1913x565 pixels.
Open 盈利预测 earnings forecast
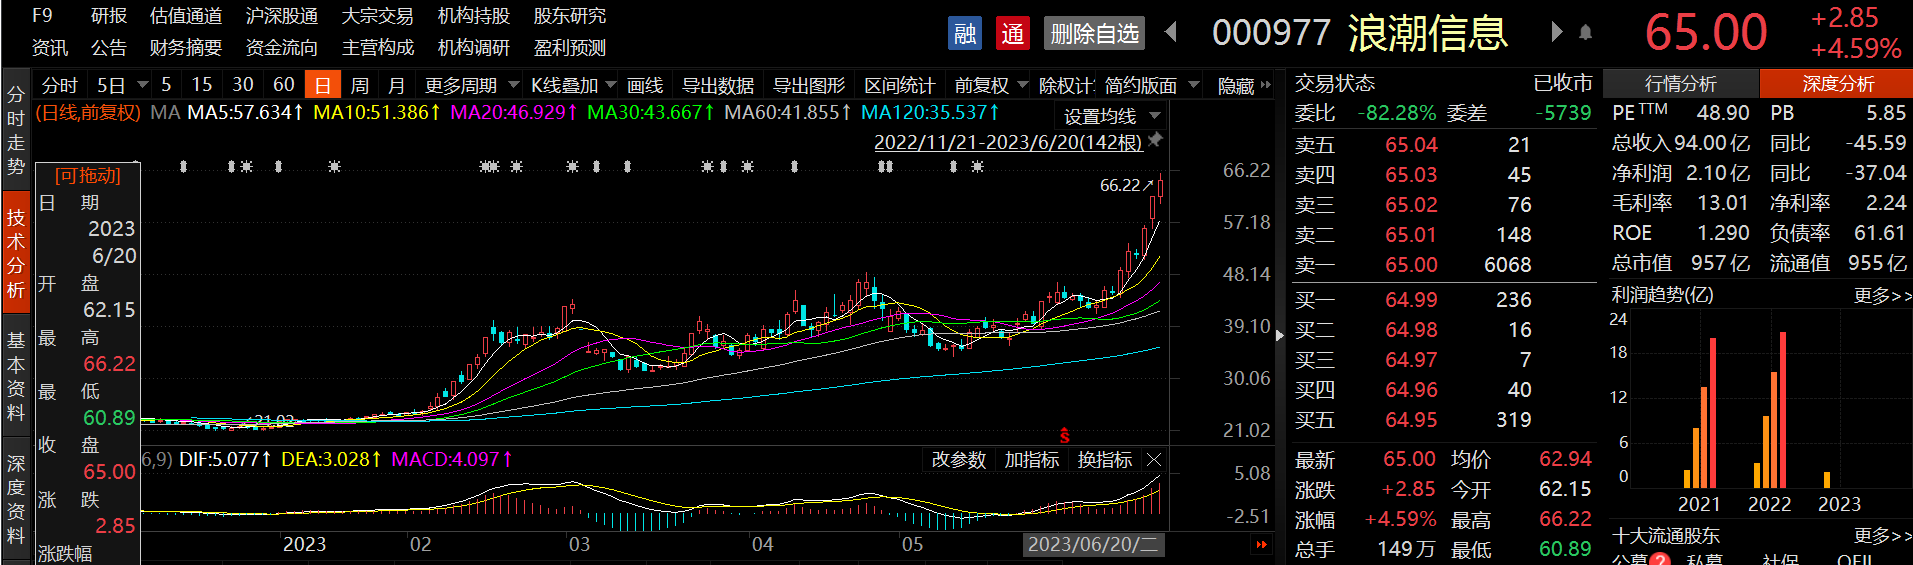click(569, 47)
